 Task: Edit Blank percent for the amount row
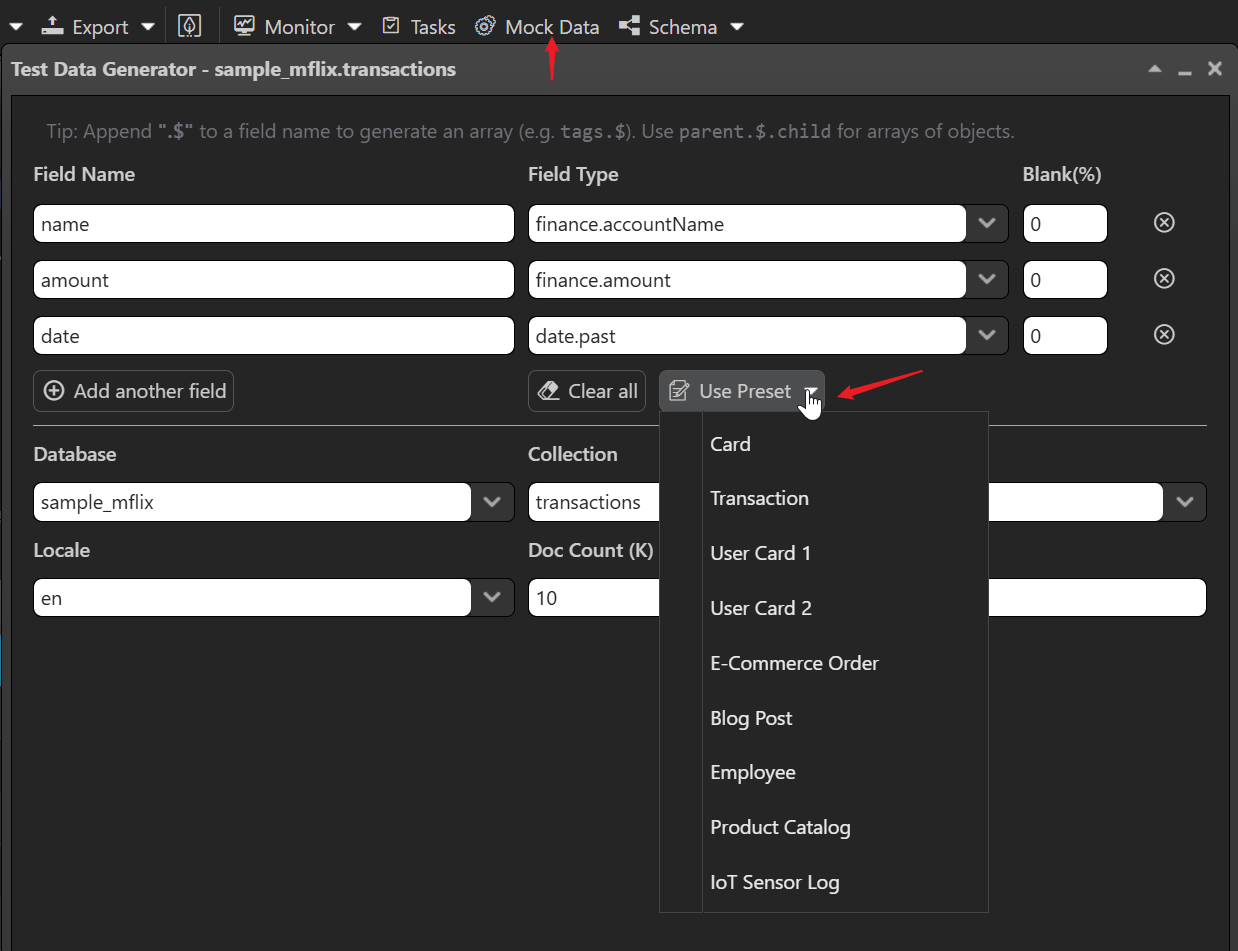pyautogui.click(x=1065, y=280)
